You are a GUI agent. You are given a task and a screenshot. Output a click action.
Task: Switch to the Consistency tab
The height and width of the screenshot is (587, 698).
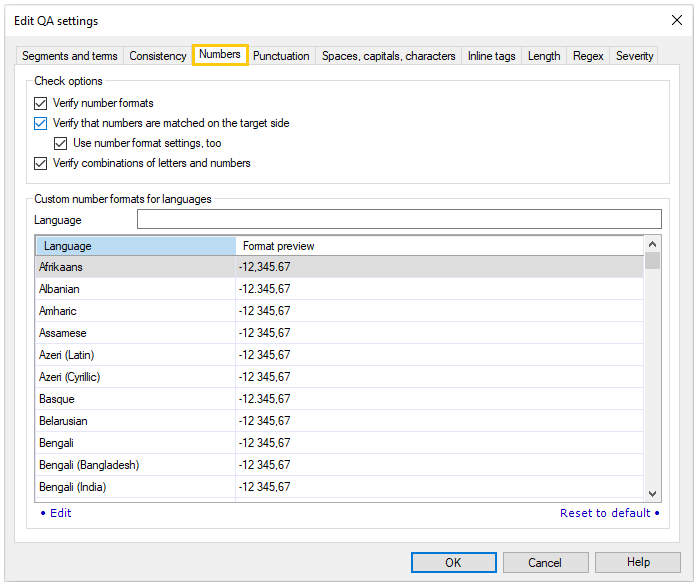(x=158, y=56)
